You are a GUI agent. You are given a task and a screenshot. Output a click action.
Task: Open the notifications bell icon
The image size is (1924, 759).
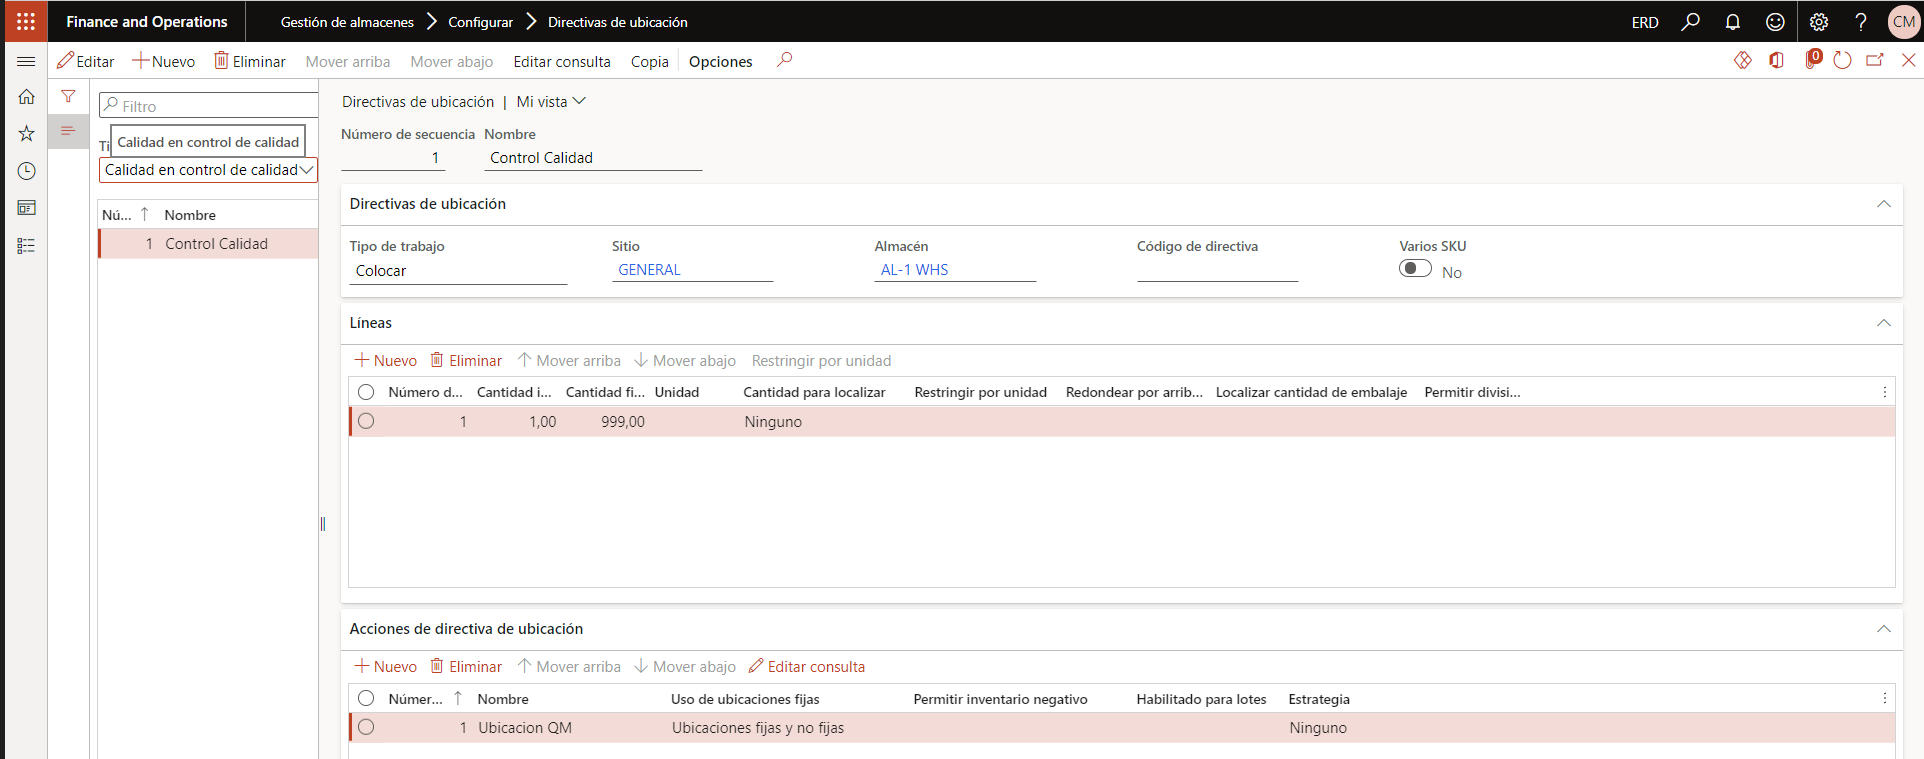coord(1733,22)
